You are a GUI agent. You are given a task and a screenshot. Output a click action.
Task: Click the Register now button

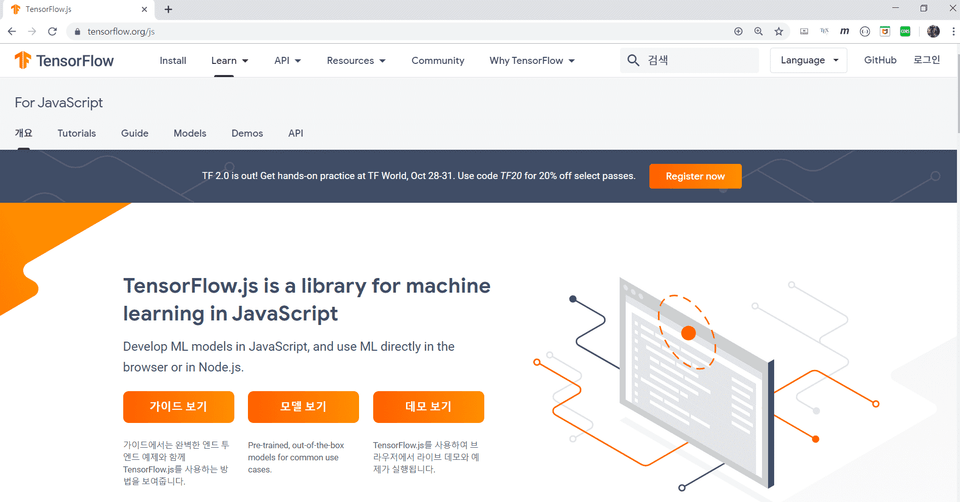(696, 176)
